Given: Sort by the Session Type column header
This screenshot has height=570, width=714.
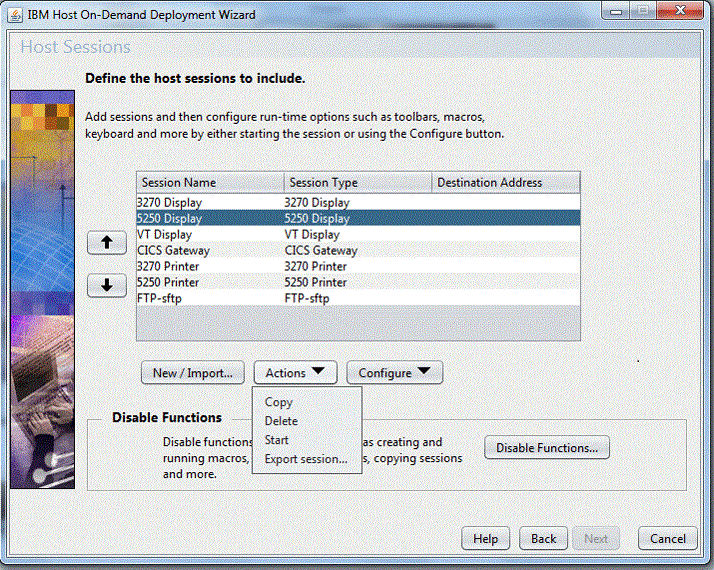Looking at the screenshot, I should 358,183.
